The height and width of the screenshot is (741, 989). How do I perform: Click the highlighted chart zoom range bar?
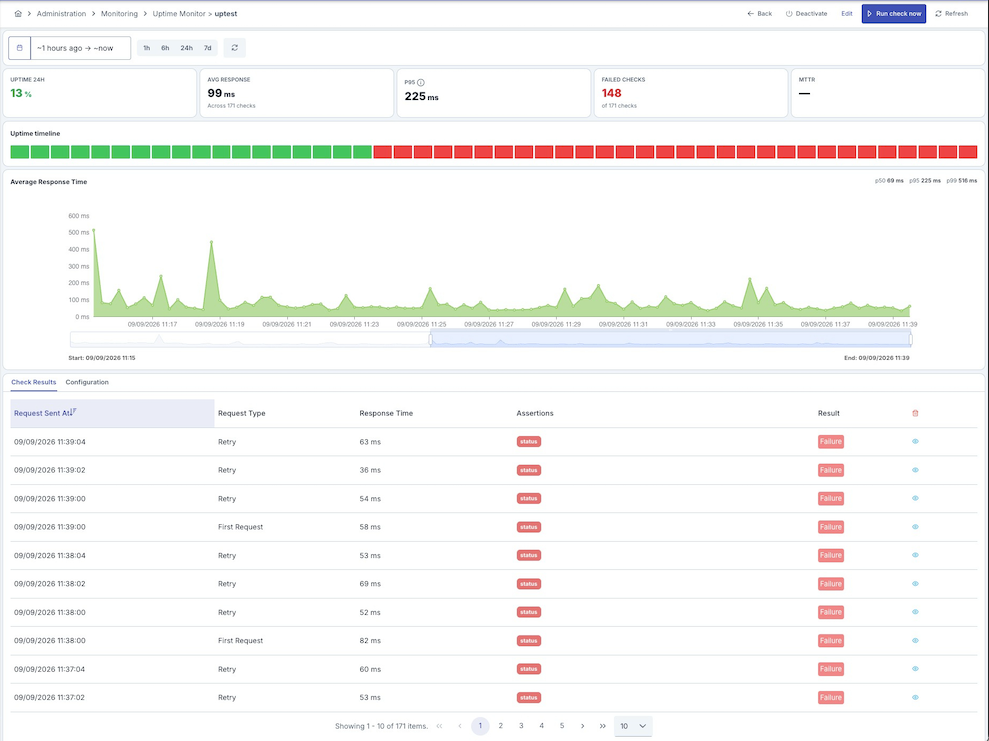(x=670, y=339)
